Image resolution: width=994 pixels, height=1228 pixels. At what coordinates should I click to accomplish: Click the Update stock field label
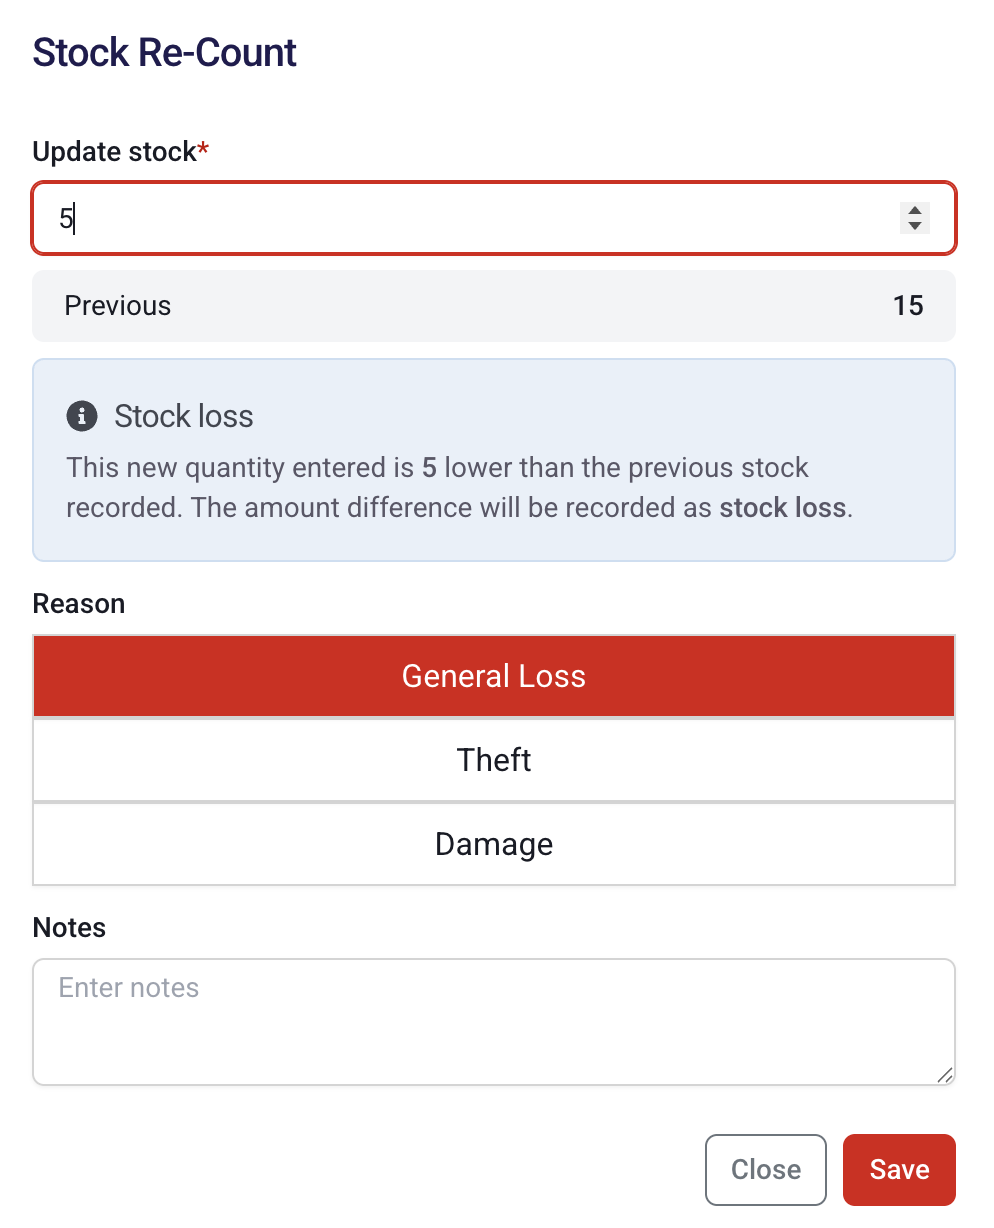(x=114, y=152)
